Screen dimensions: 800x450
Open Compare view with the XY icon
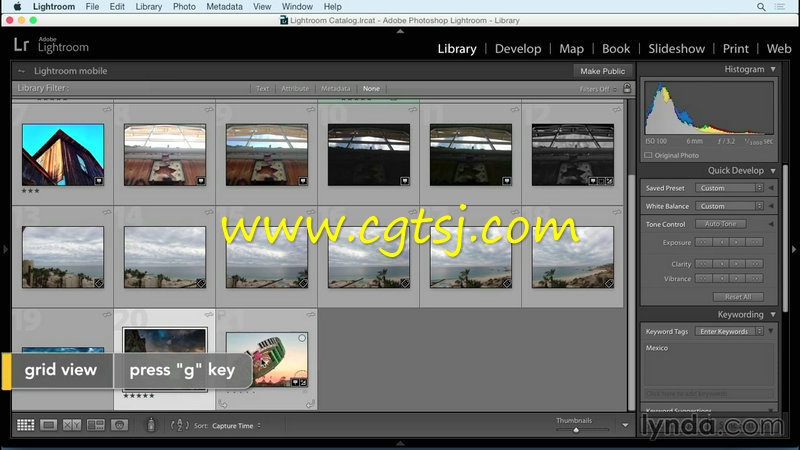tap(72, 424)
